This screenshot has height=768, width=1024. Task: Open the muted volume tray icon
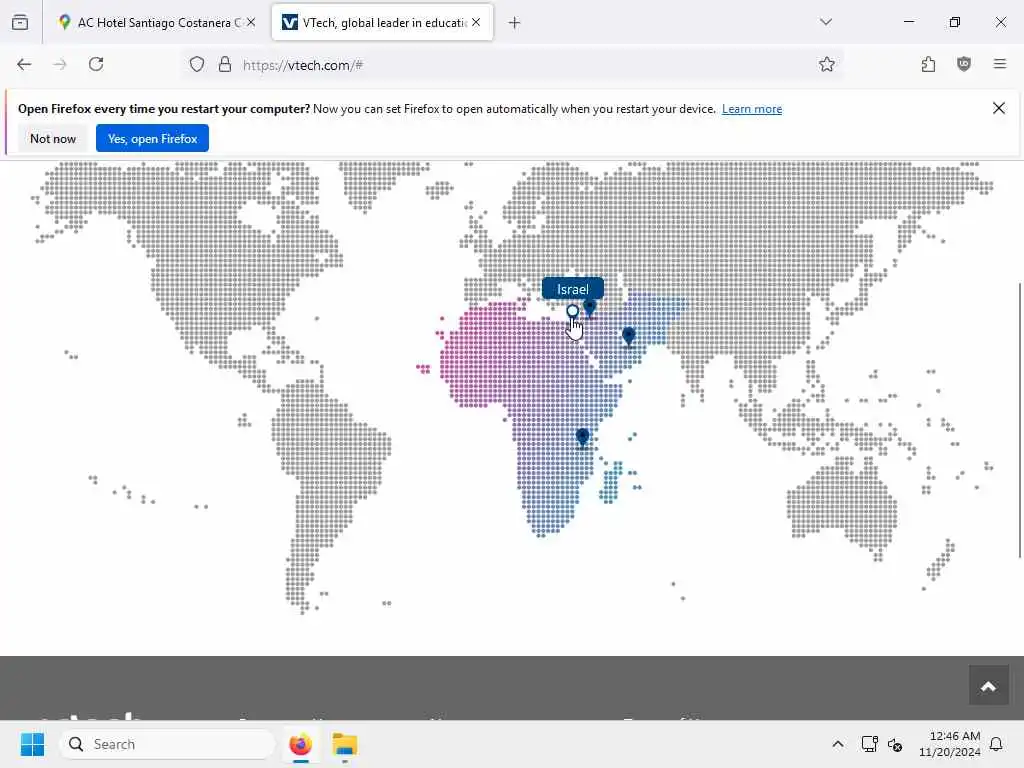[x=895, y=744]
